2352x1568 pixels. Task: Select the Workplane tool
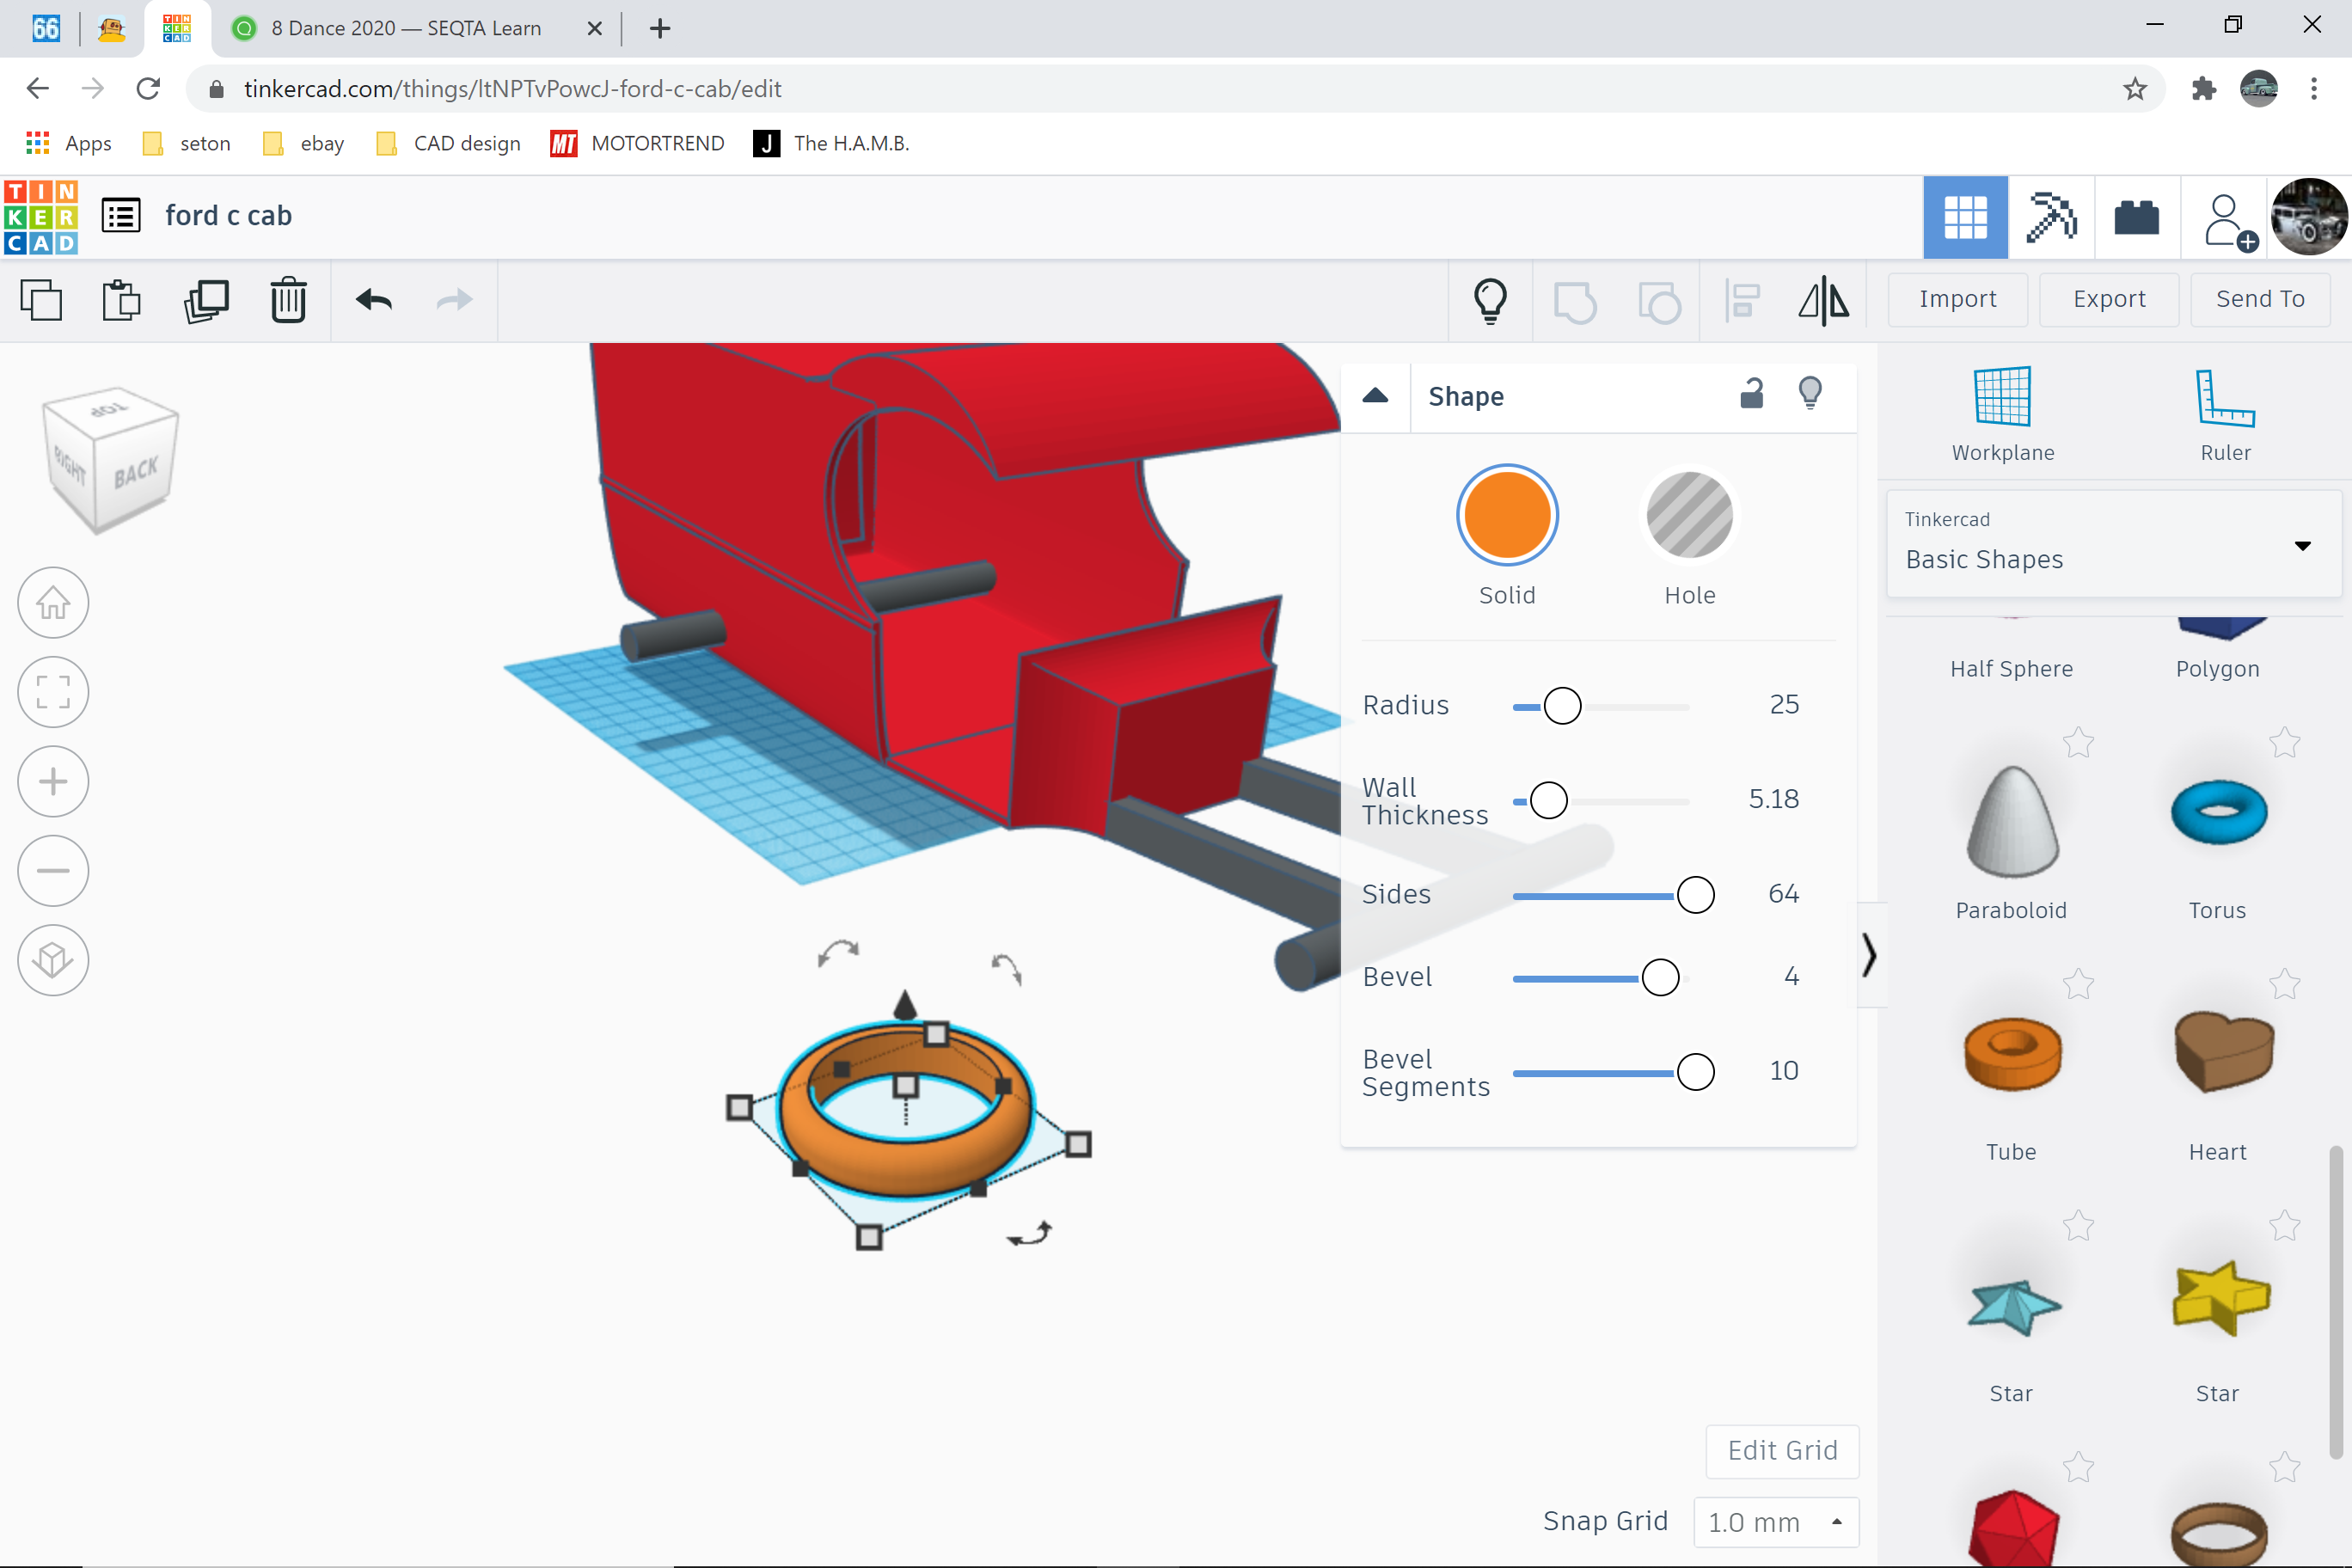(x=2002, y=414)
